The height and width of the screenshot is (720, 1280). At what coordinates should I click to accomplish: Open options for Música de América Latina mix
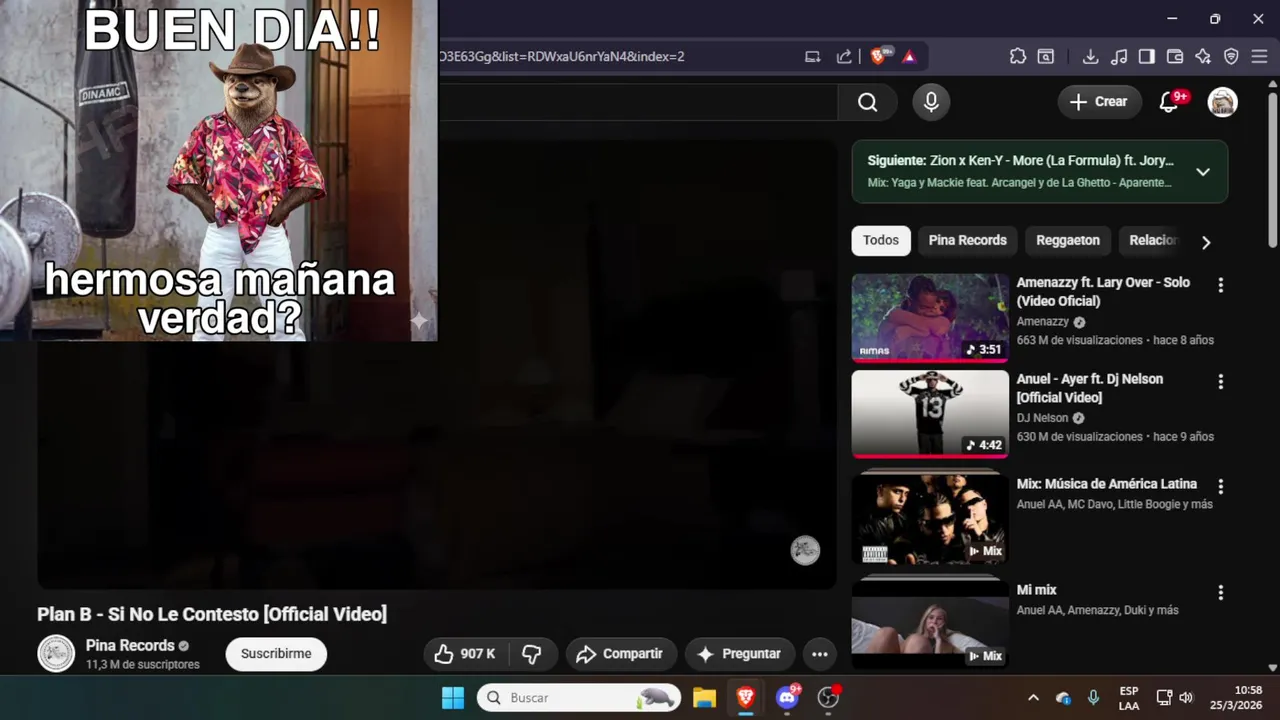(1220, 487)
